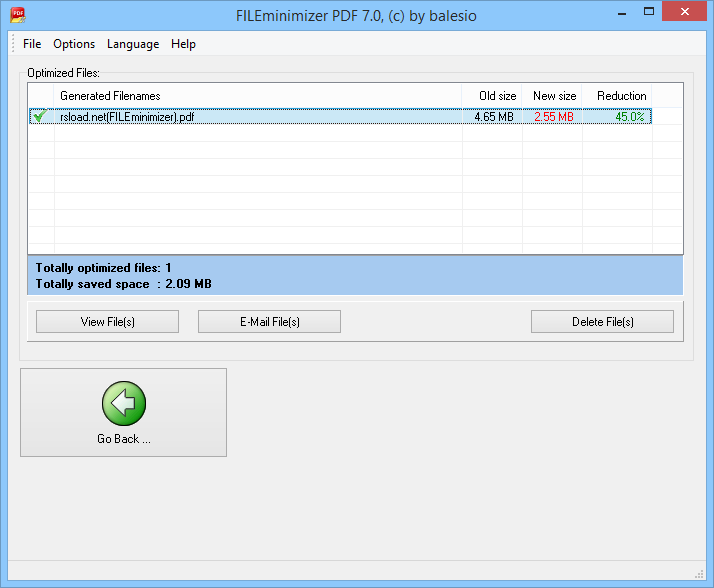Click the Delete File(s) button
The width and height of the screenshot is (714, 588).
(602, 322)
